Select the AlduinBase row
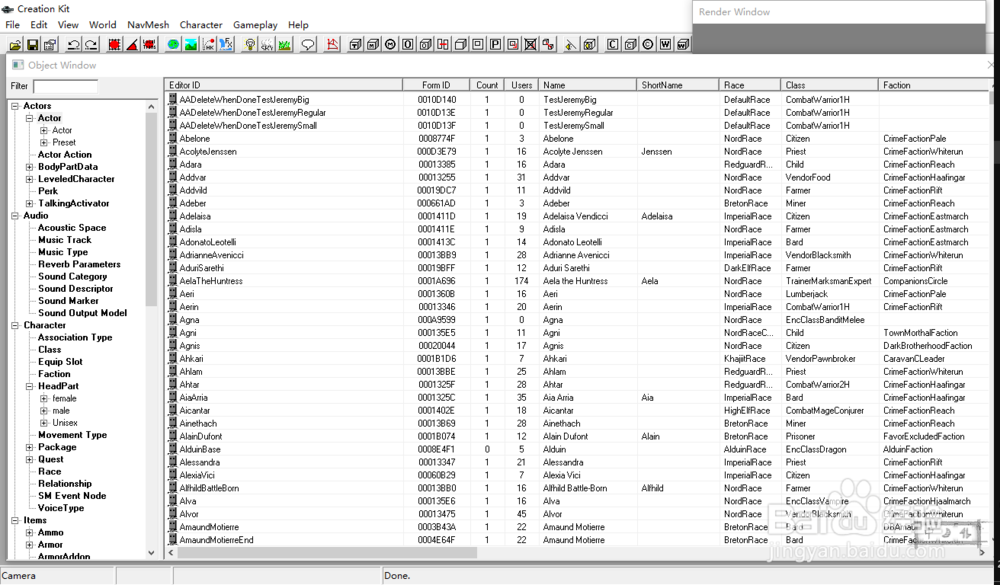Screen dimensions: 1000x585 577,449
